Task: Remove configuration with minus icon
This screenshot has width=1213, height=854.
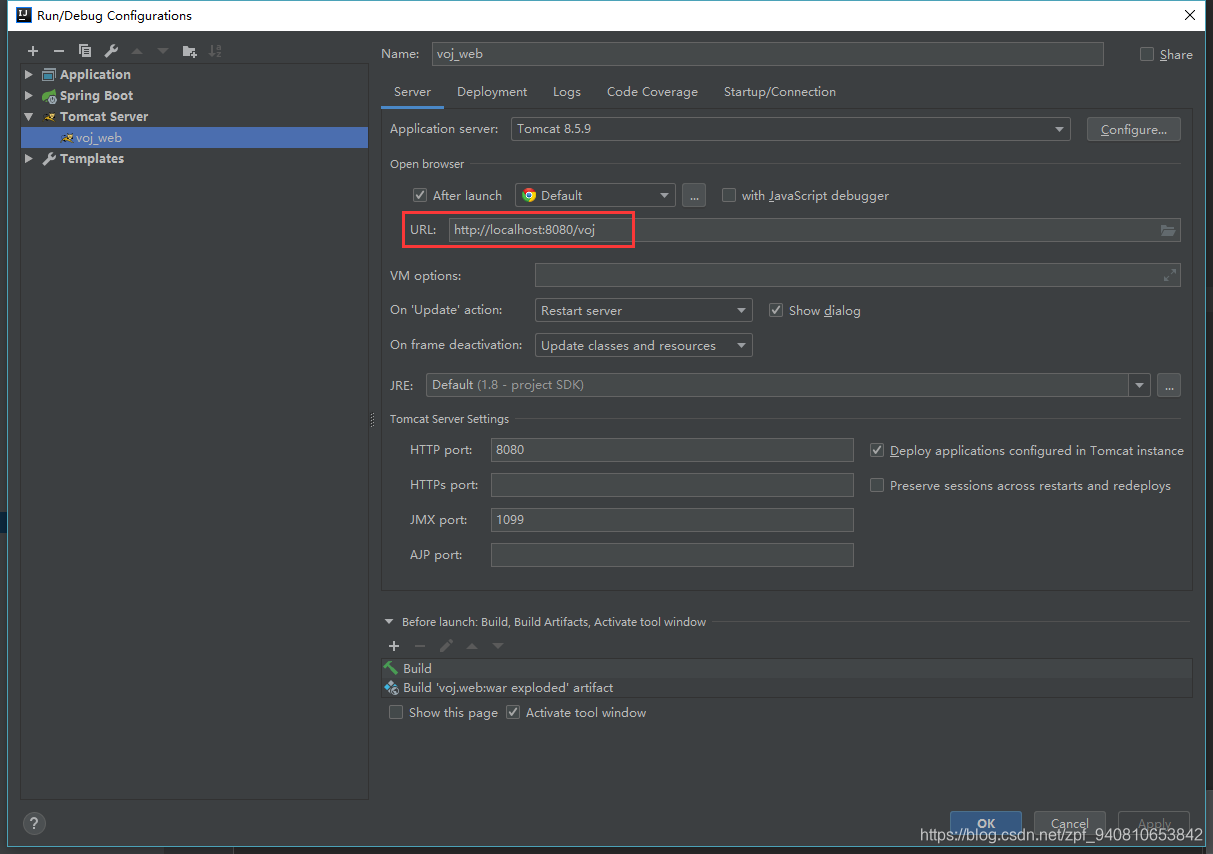Action: coord(59,51)
